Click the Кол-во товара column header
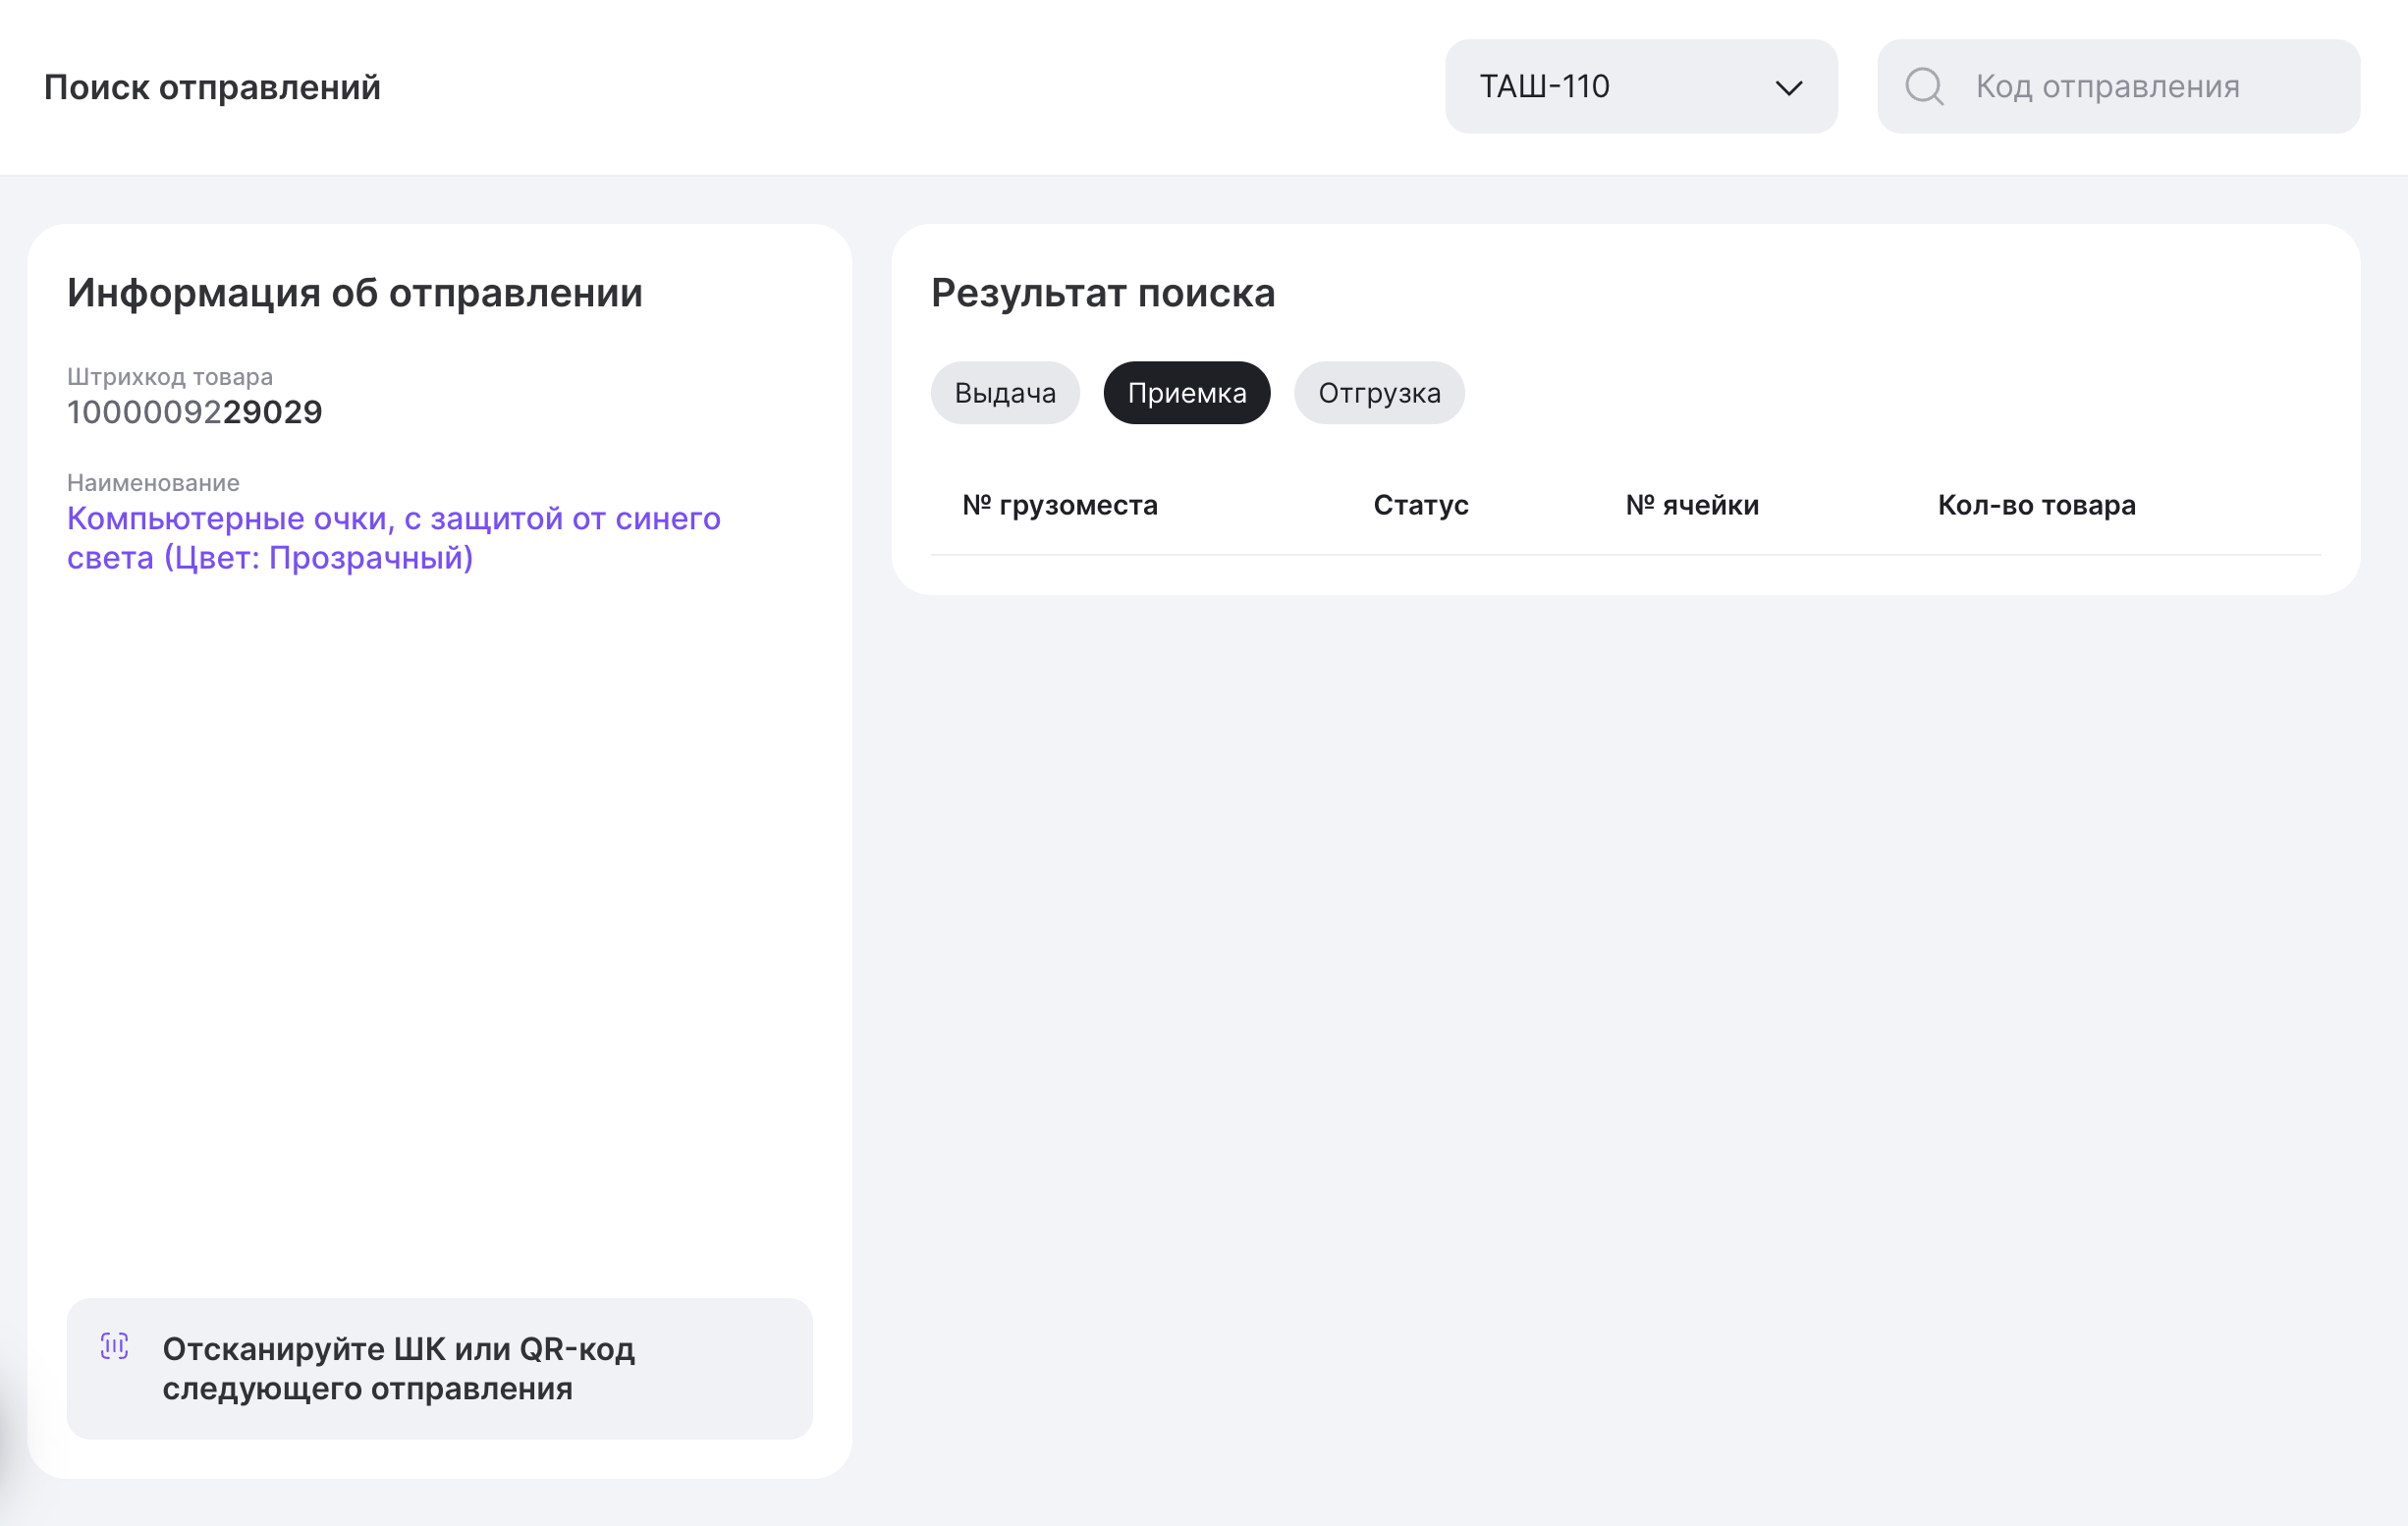The height and width of the screenshot is (1526, 2408). coord(2035,505)
